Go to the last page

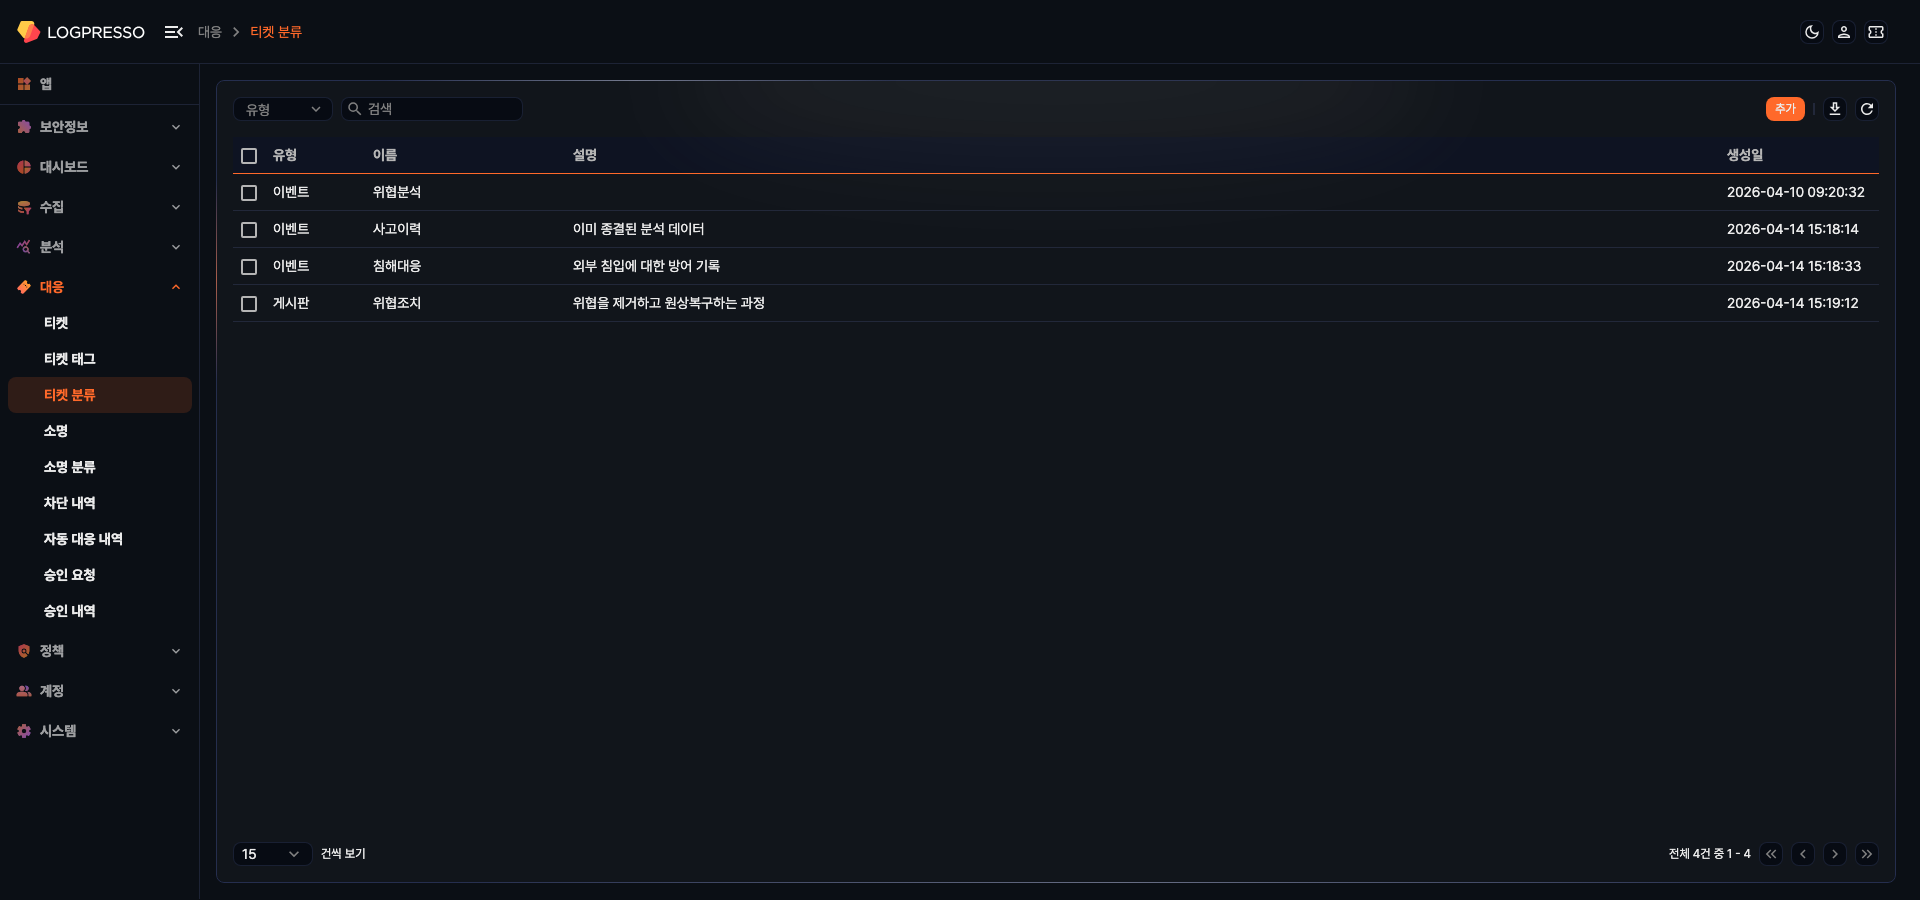[1866, 854]
